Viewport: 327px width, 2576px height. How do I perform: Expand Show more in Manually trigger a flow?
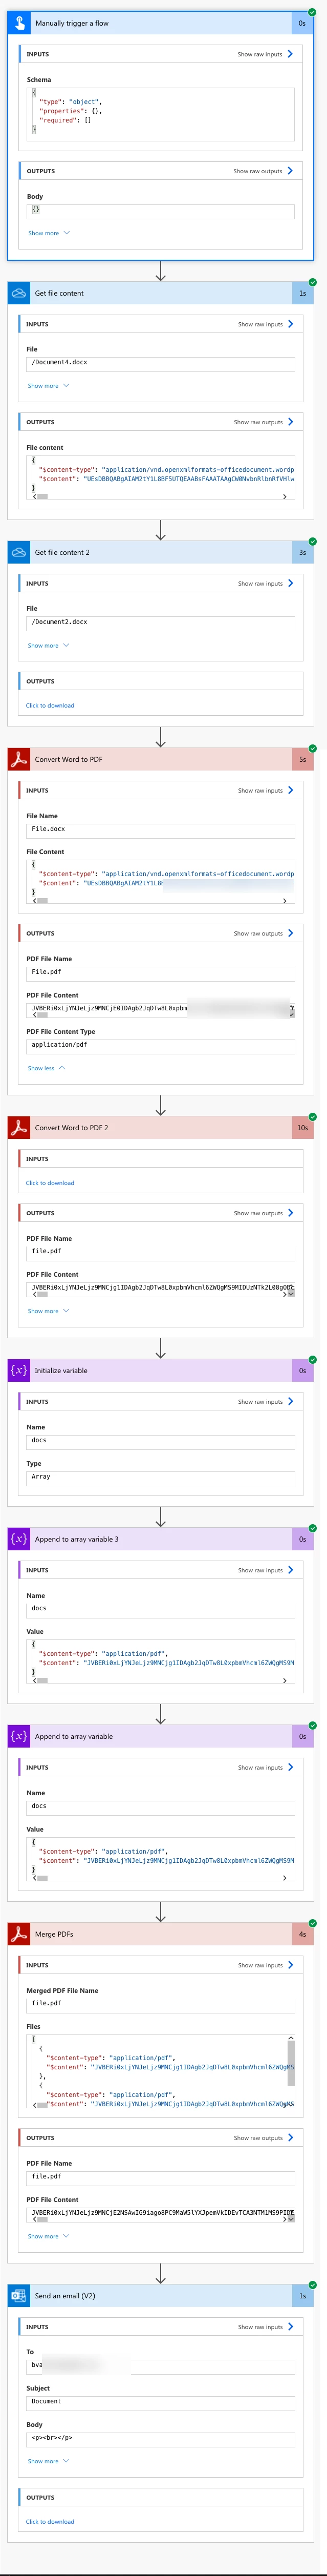click(48, 233)
